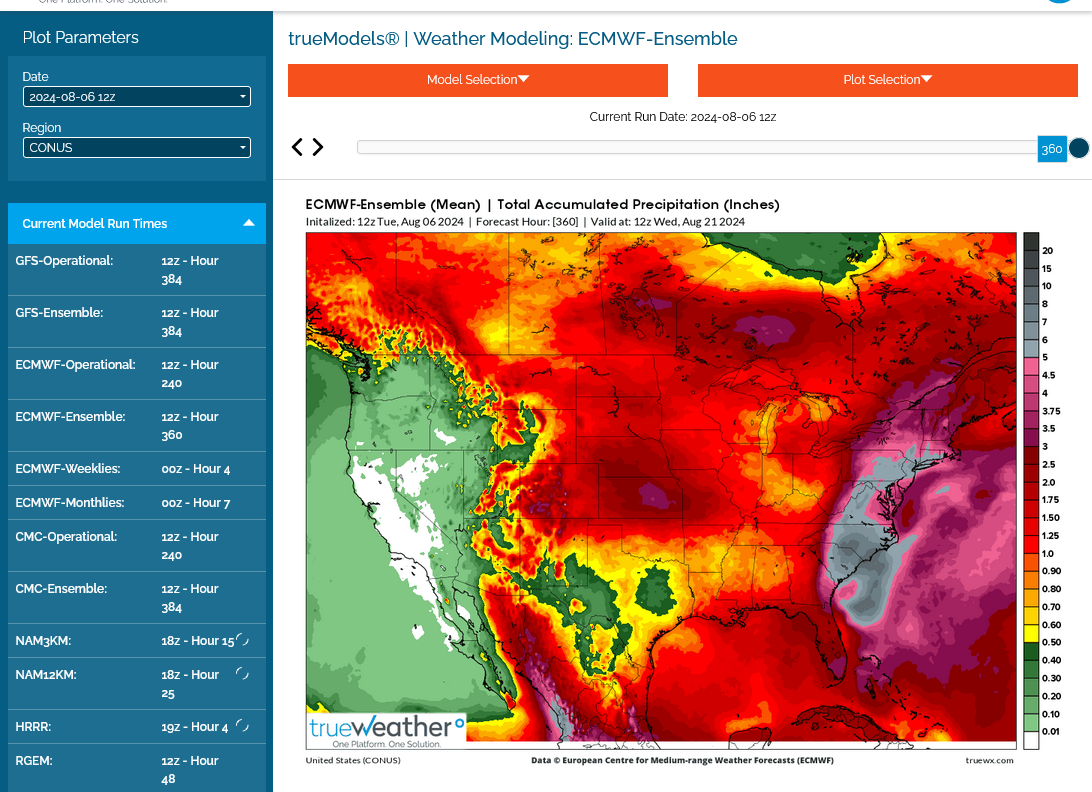Select the ECMWF-Operational row label
Image resolution: width=1092 pixels, height=792 pixels.
[75, 365]
